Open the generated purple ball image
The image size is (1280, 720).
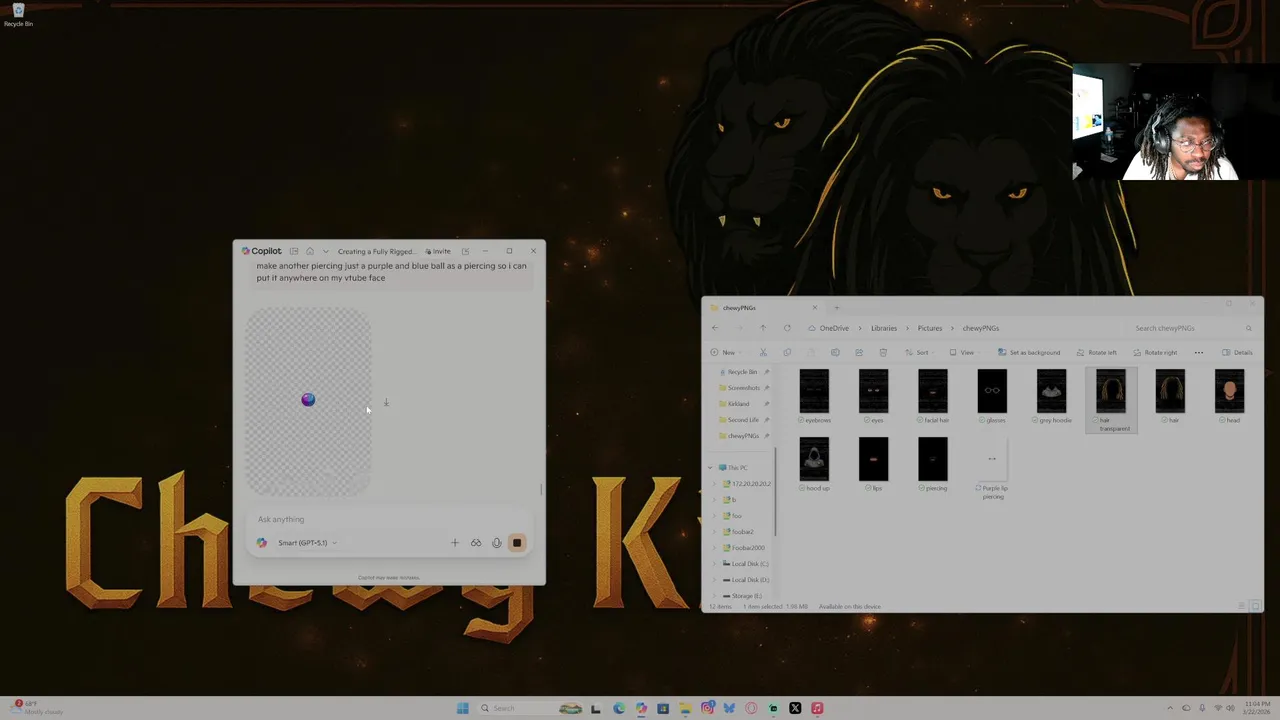(x=308, y=400)
